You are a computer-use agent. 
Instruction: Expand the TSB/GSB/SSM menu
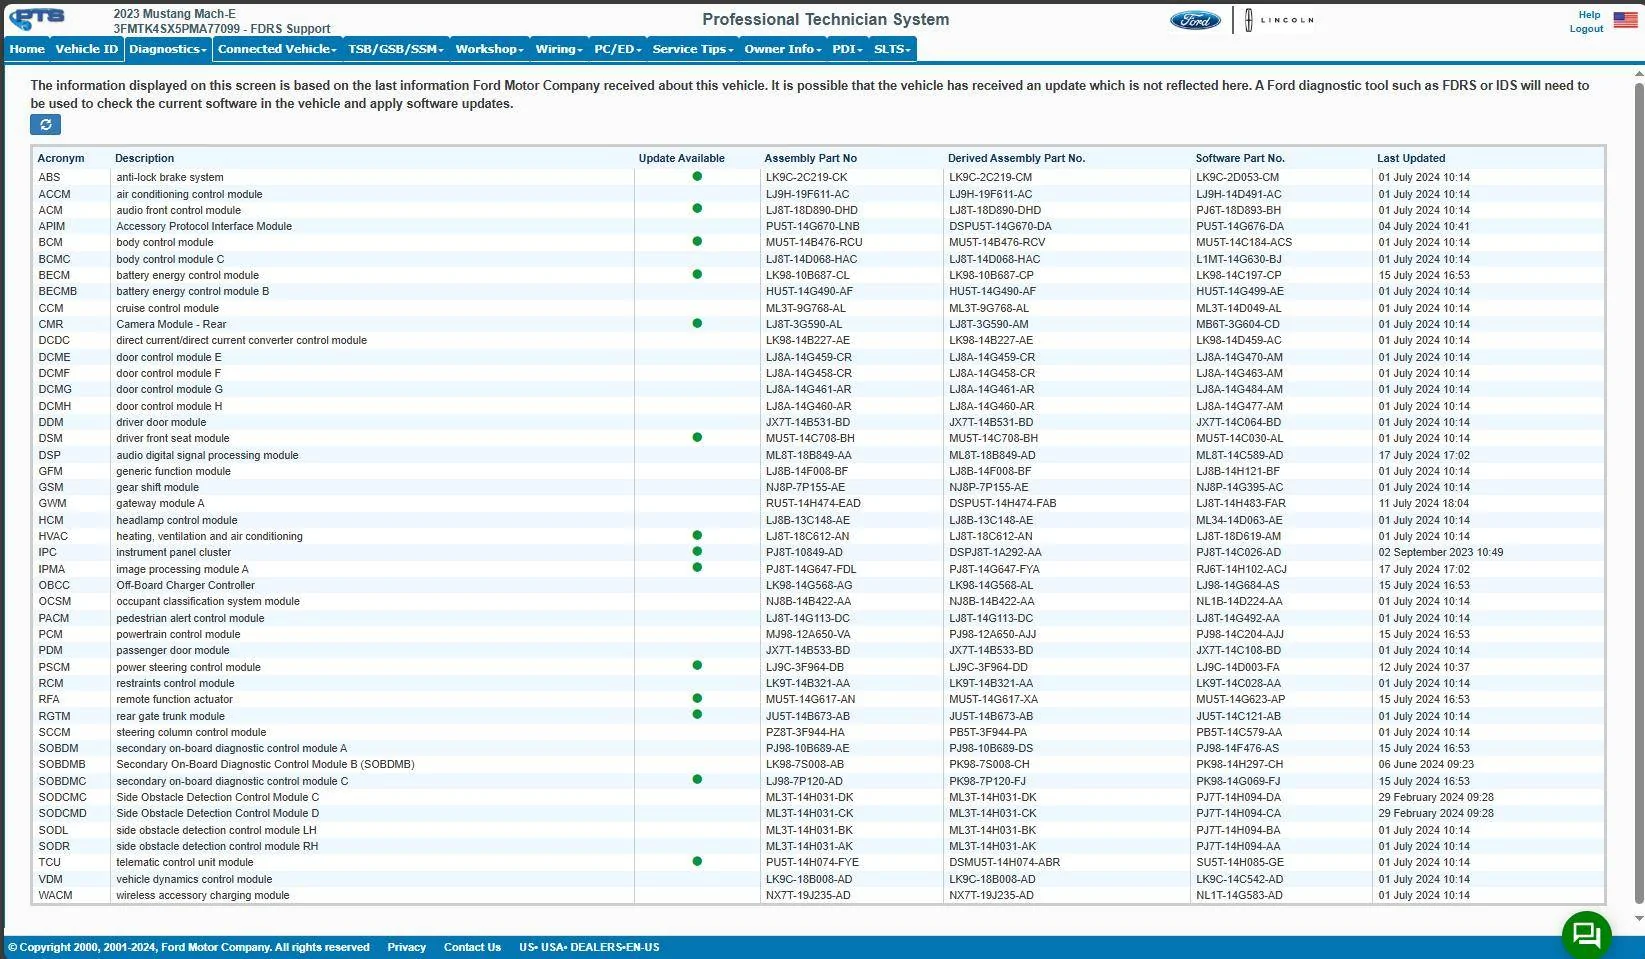pos(396,49)
